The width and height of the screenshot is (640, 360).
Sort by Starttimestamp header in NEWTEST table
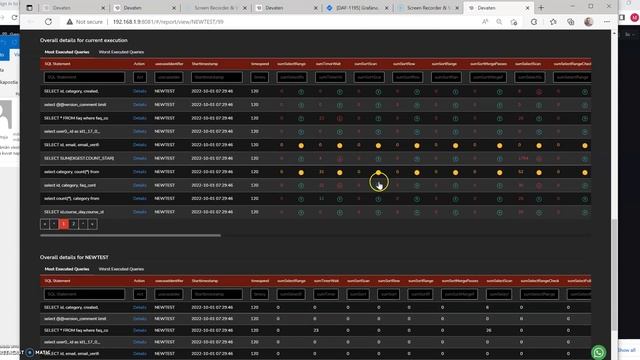tap(204, 281)
